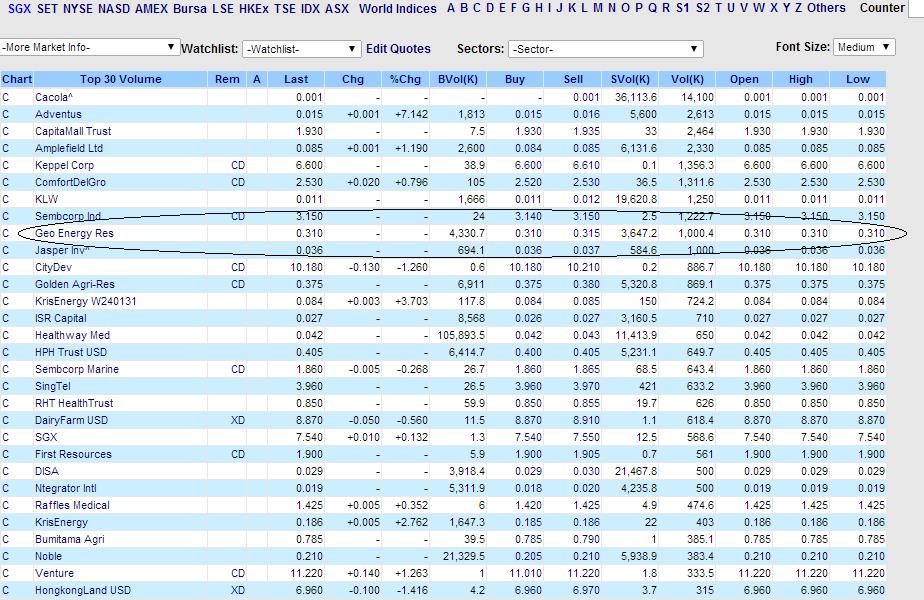
Task: Click the Edit Quotes link
Action: click(398, 49)
